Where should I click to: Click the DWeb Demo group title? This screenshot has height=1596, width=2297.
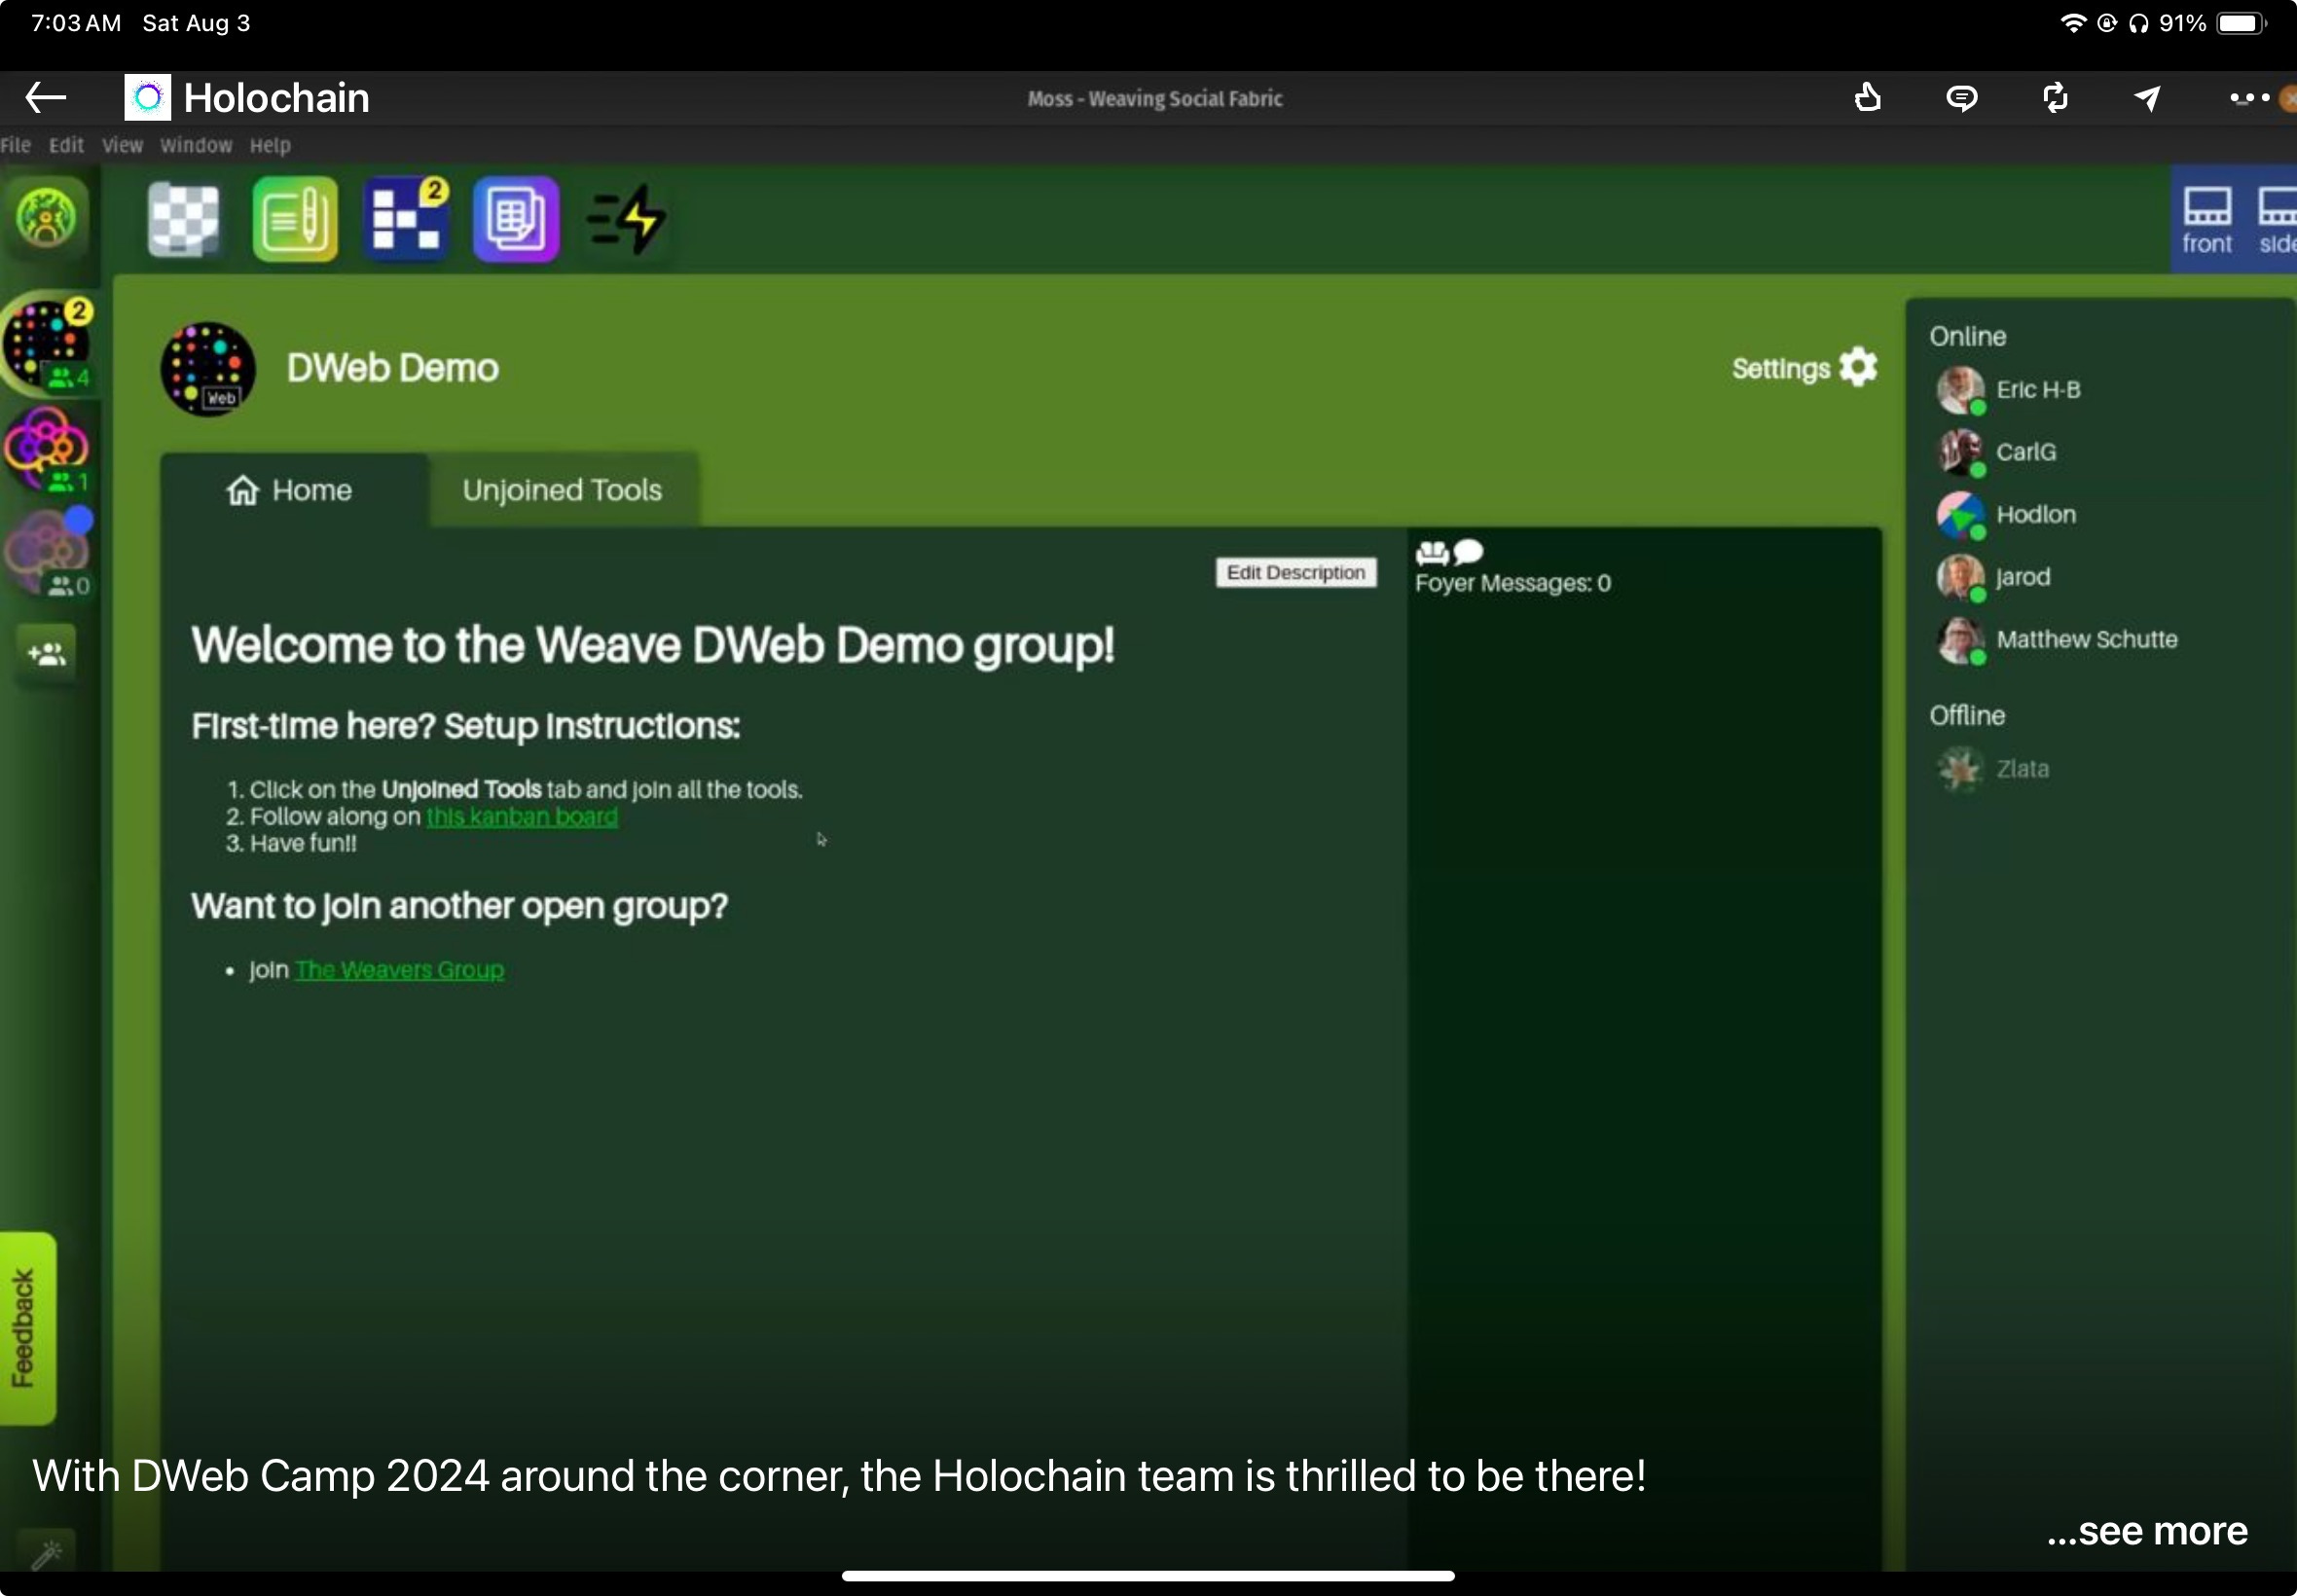[x=393, y=367]
